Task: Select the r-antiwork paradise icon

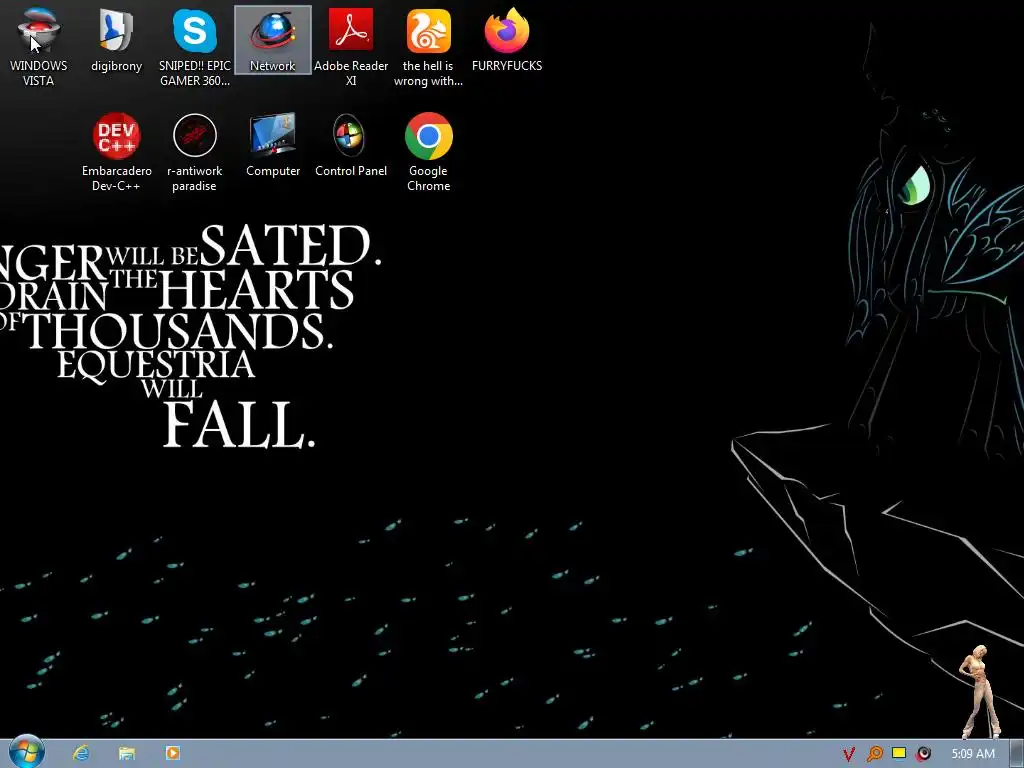Action: click(x=195, y=152)
